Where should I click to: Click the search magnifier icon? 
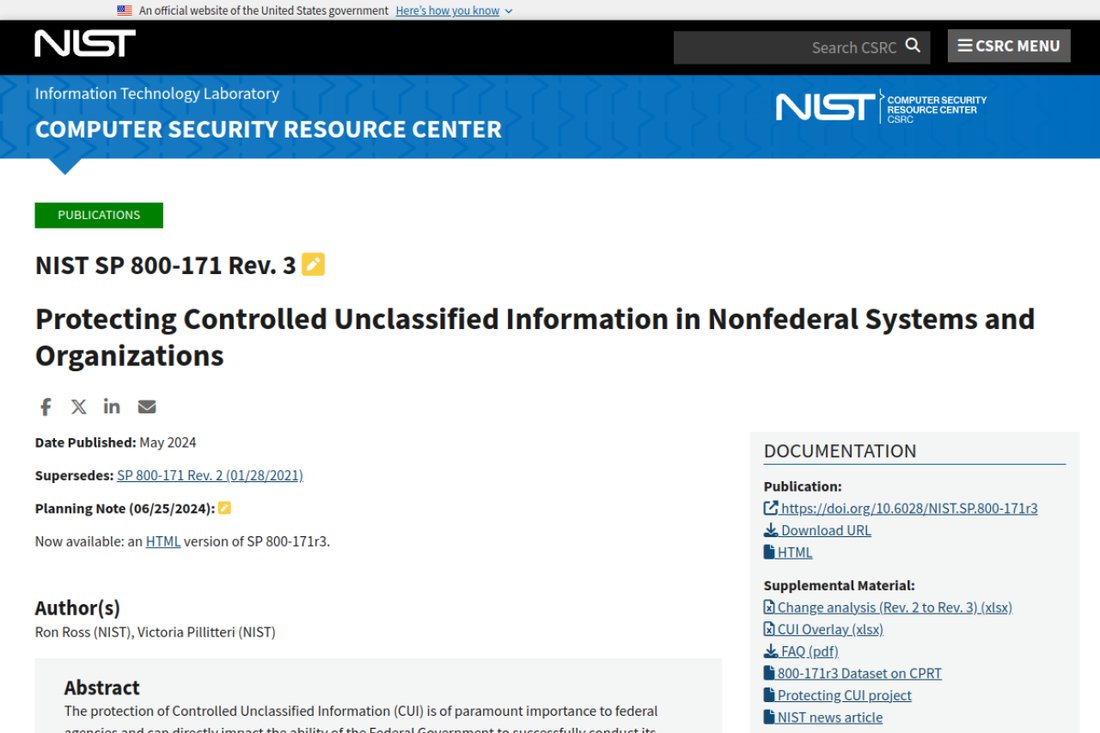click(x=913, y=46)
